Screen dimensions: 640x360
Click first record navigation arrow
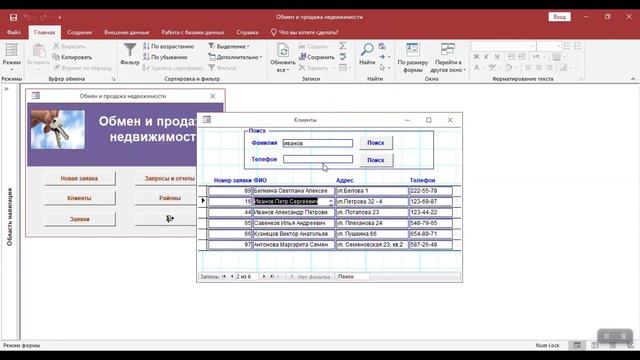[x=224, y=277]
